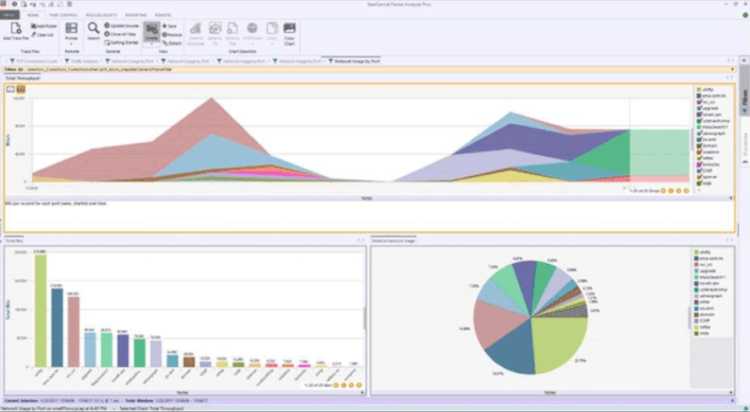
Task: Select the Network Usage by Port view tab
Action: pos(354,61)
